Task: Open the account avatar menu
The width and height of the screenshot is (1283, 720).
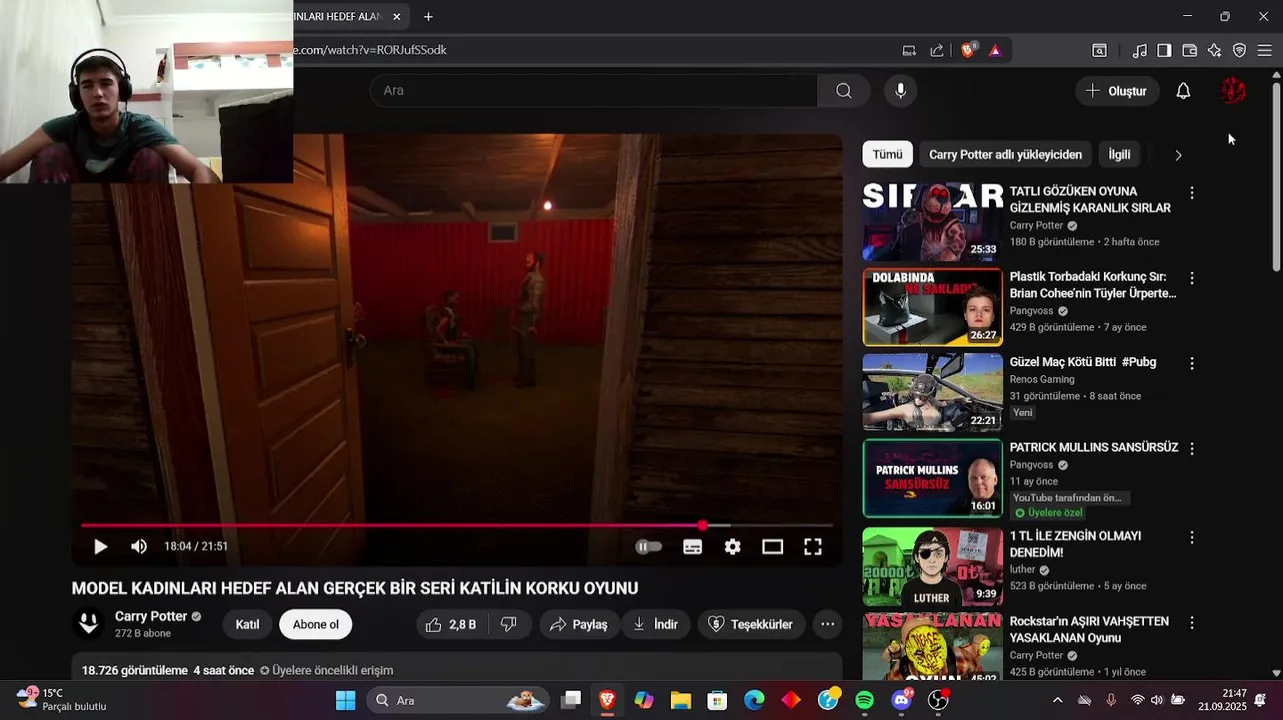Action: 1233,91
